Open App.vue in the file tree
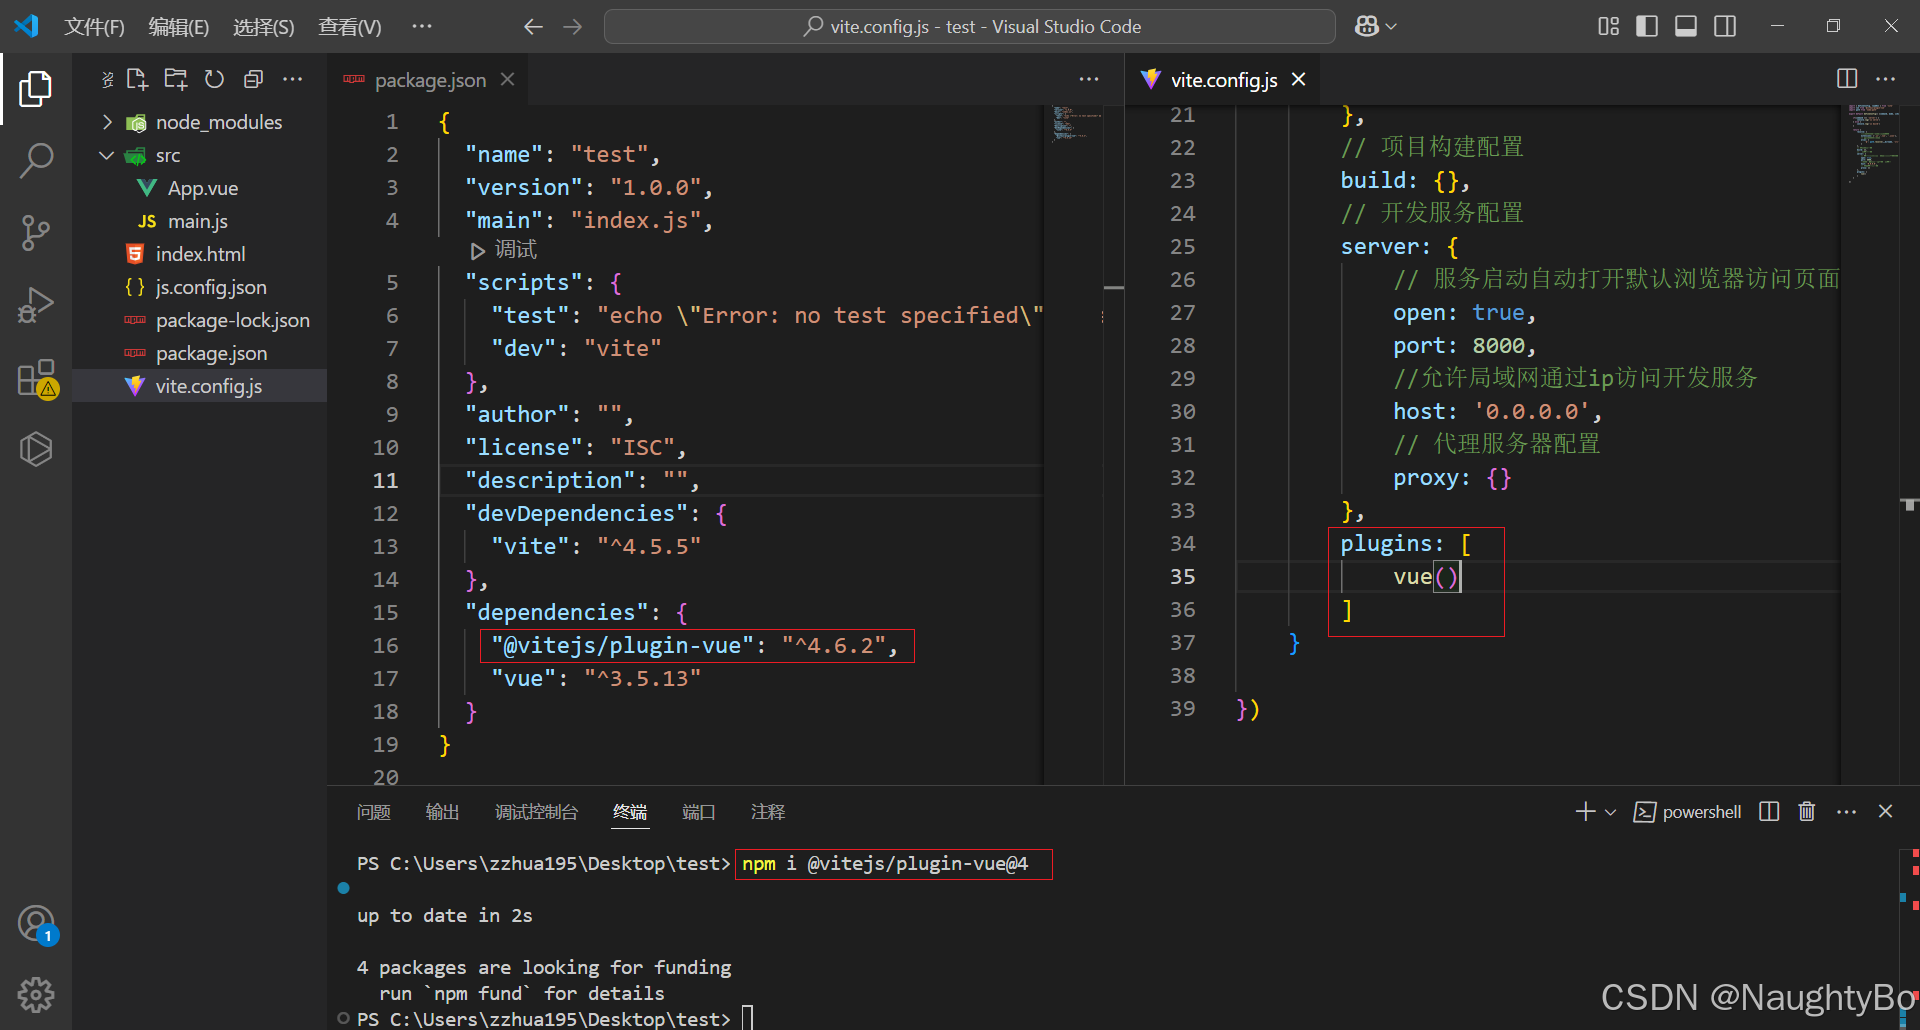 pos(200,188)
